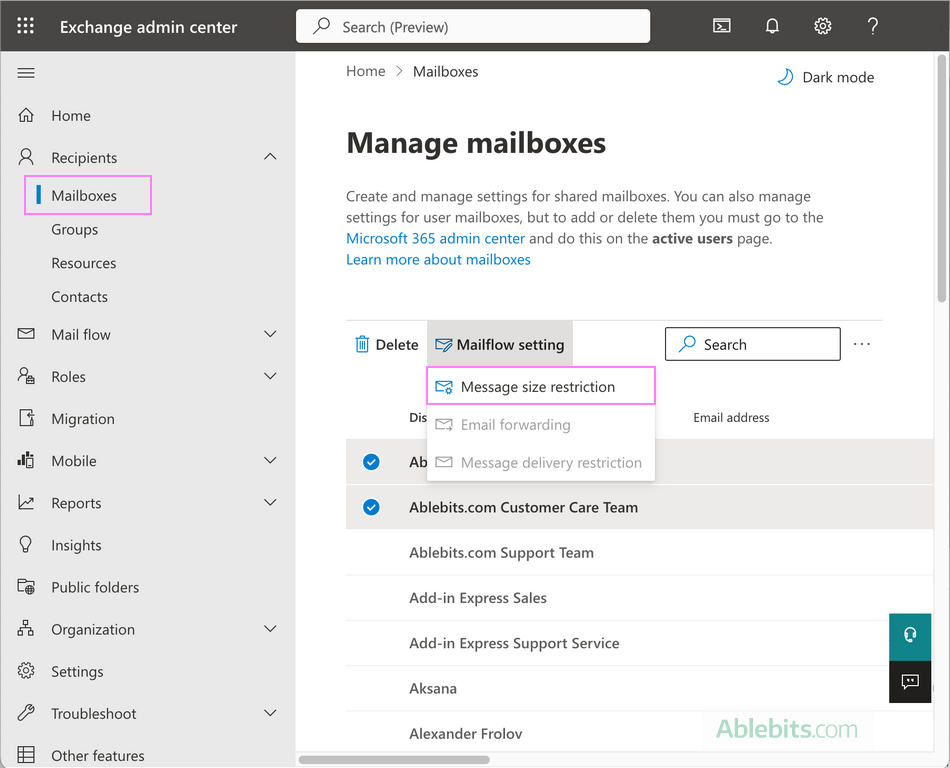Expand the Mail flow section chevron
The image size is (950, 768).
coord(270,334)
